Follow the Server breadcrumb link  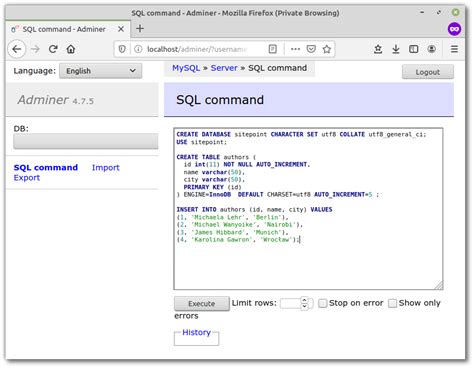[x=224, y=68]
